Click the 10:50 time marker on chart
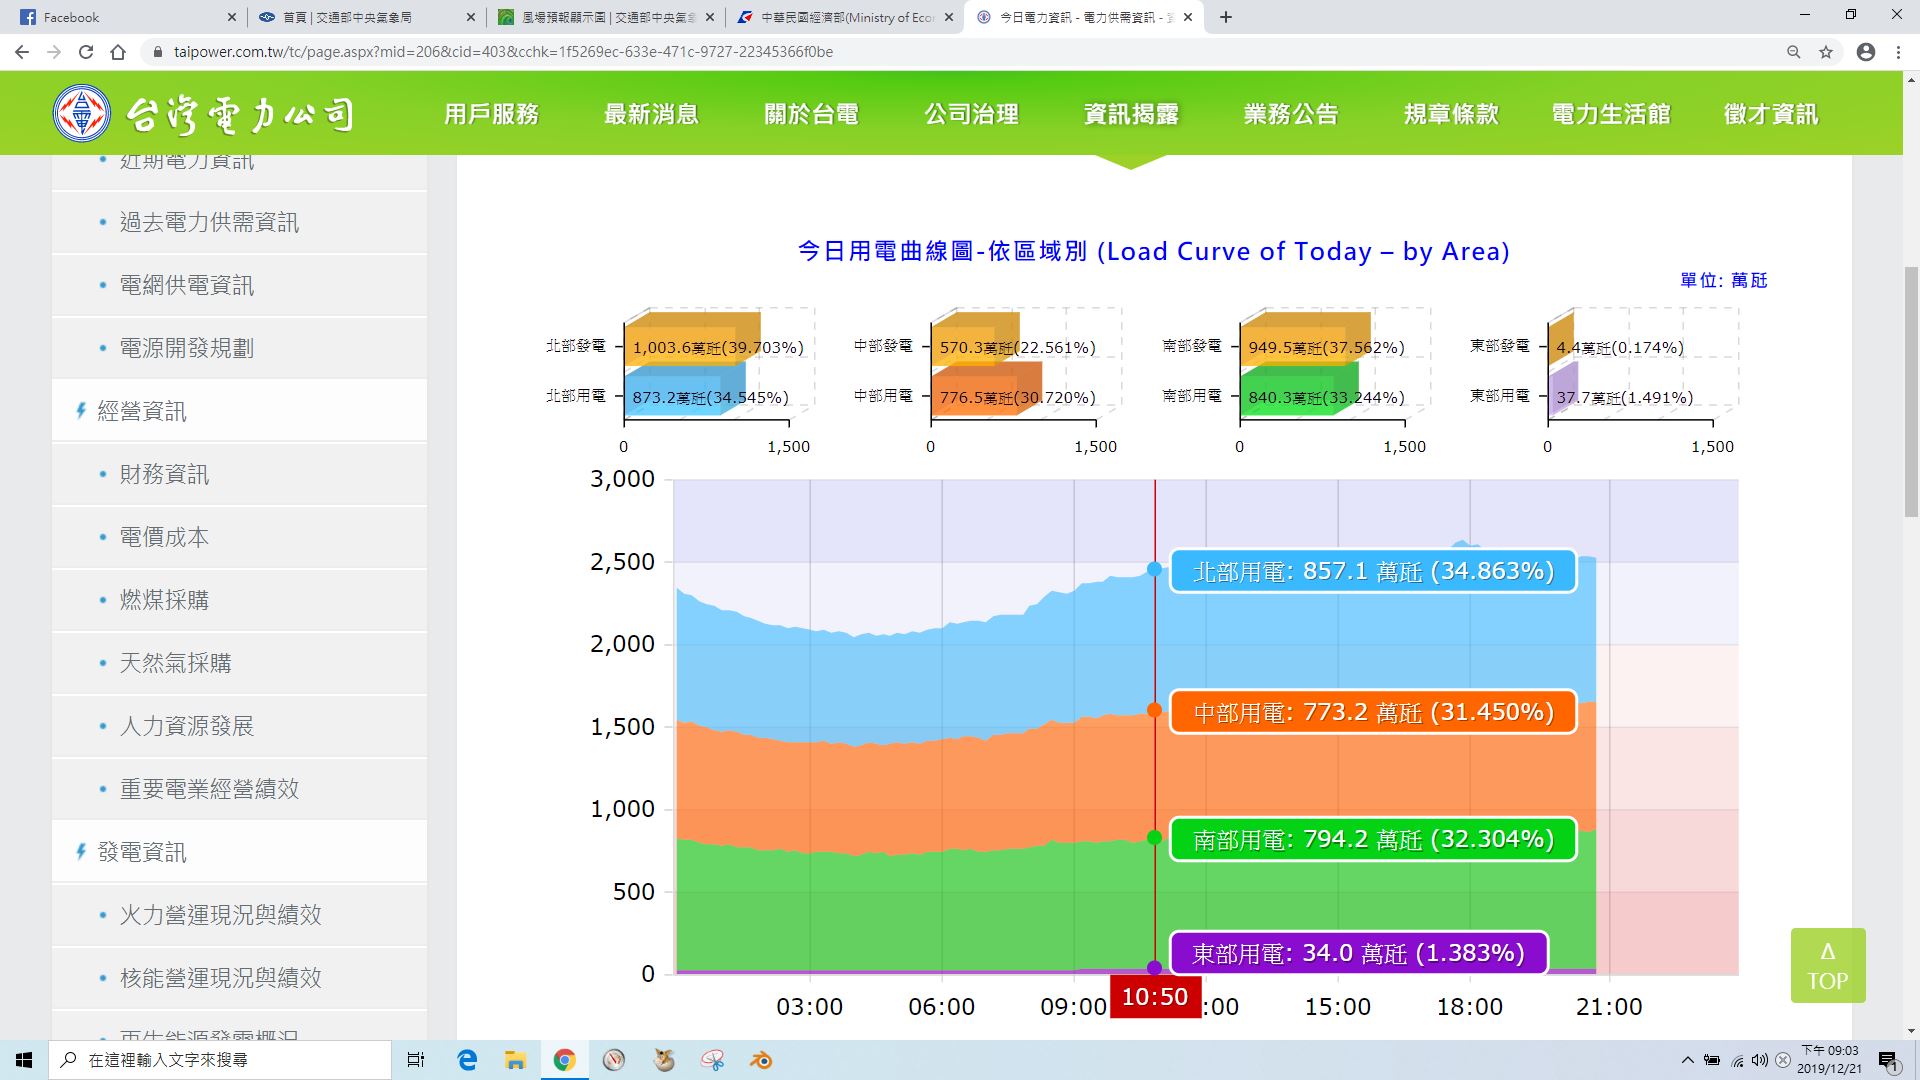Screen dimensions: 1920x1080 (1155, 997)
